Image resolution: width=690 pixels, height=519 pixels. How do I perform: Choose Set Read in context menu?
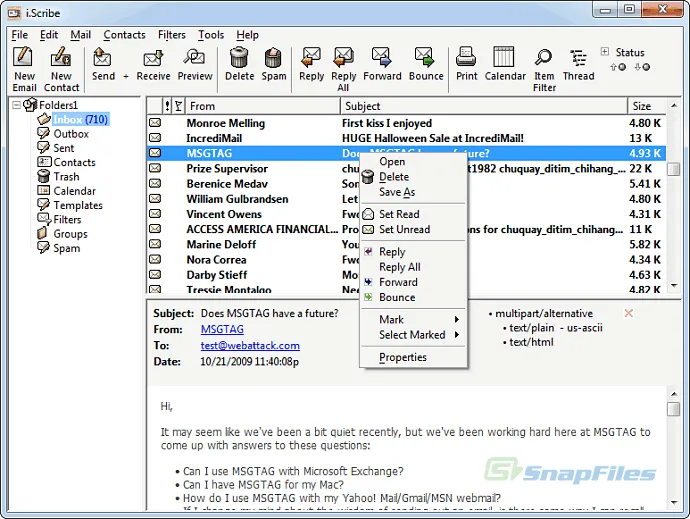point(413,214)
